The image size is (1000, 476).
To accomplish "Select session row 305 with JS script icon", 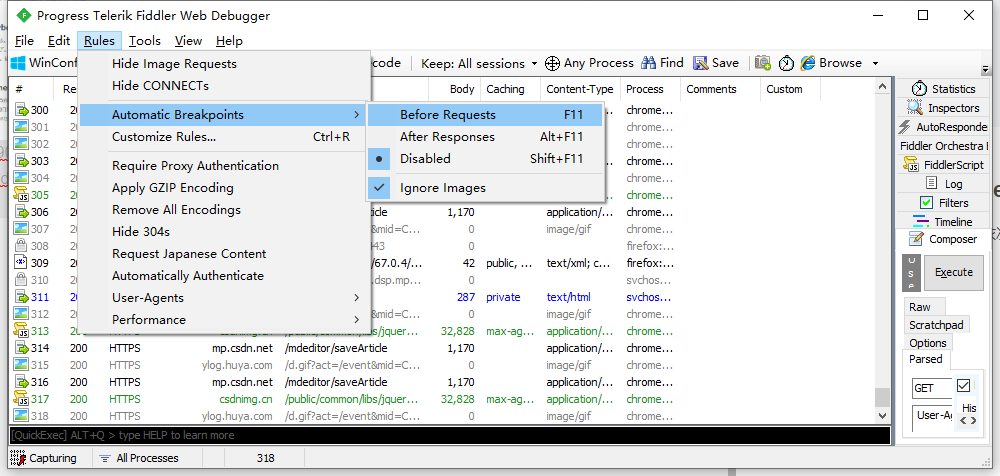I will (22, 195).
